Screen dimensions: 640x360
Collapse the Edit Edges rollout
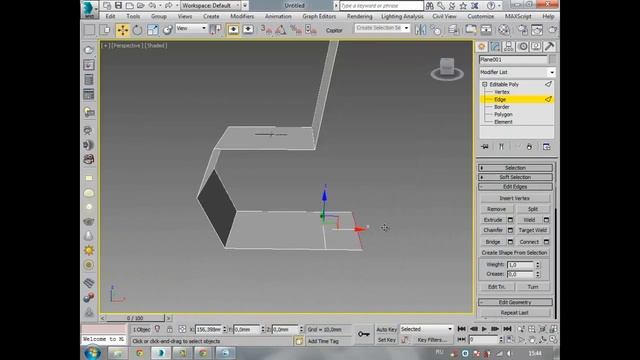(516, 187)
